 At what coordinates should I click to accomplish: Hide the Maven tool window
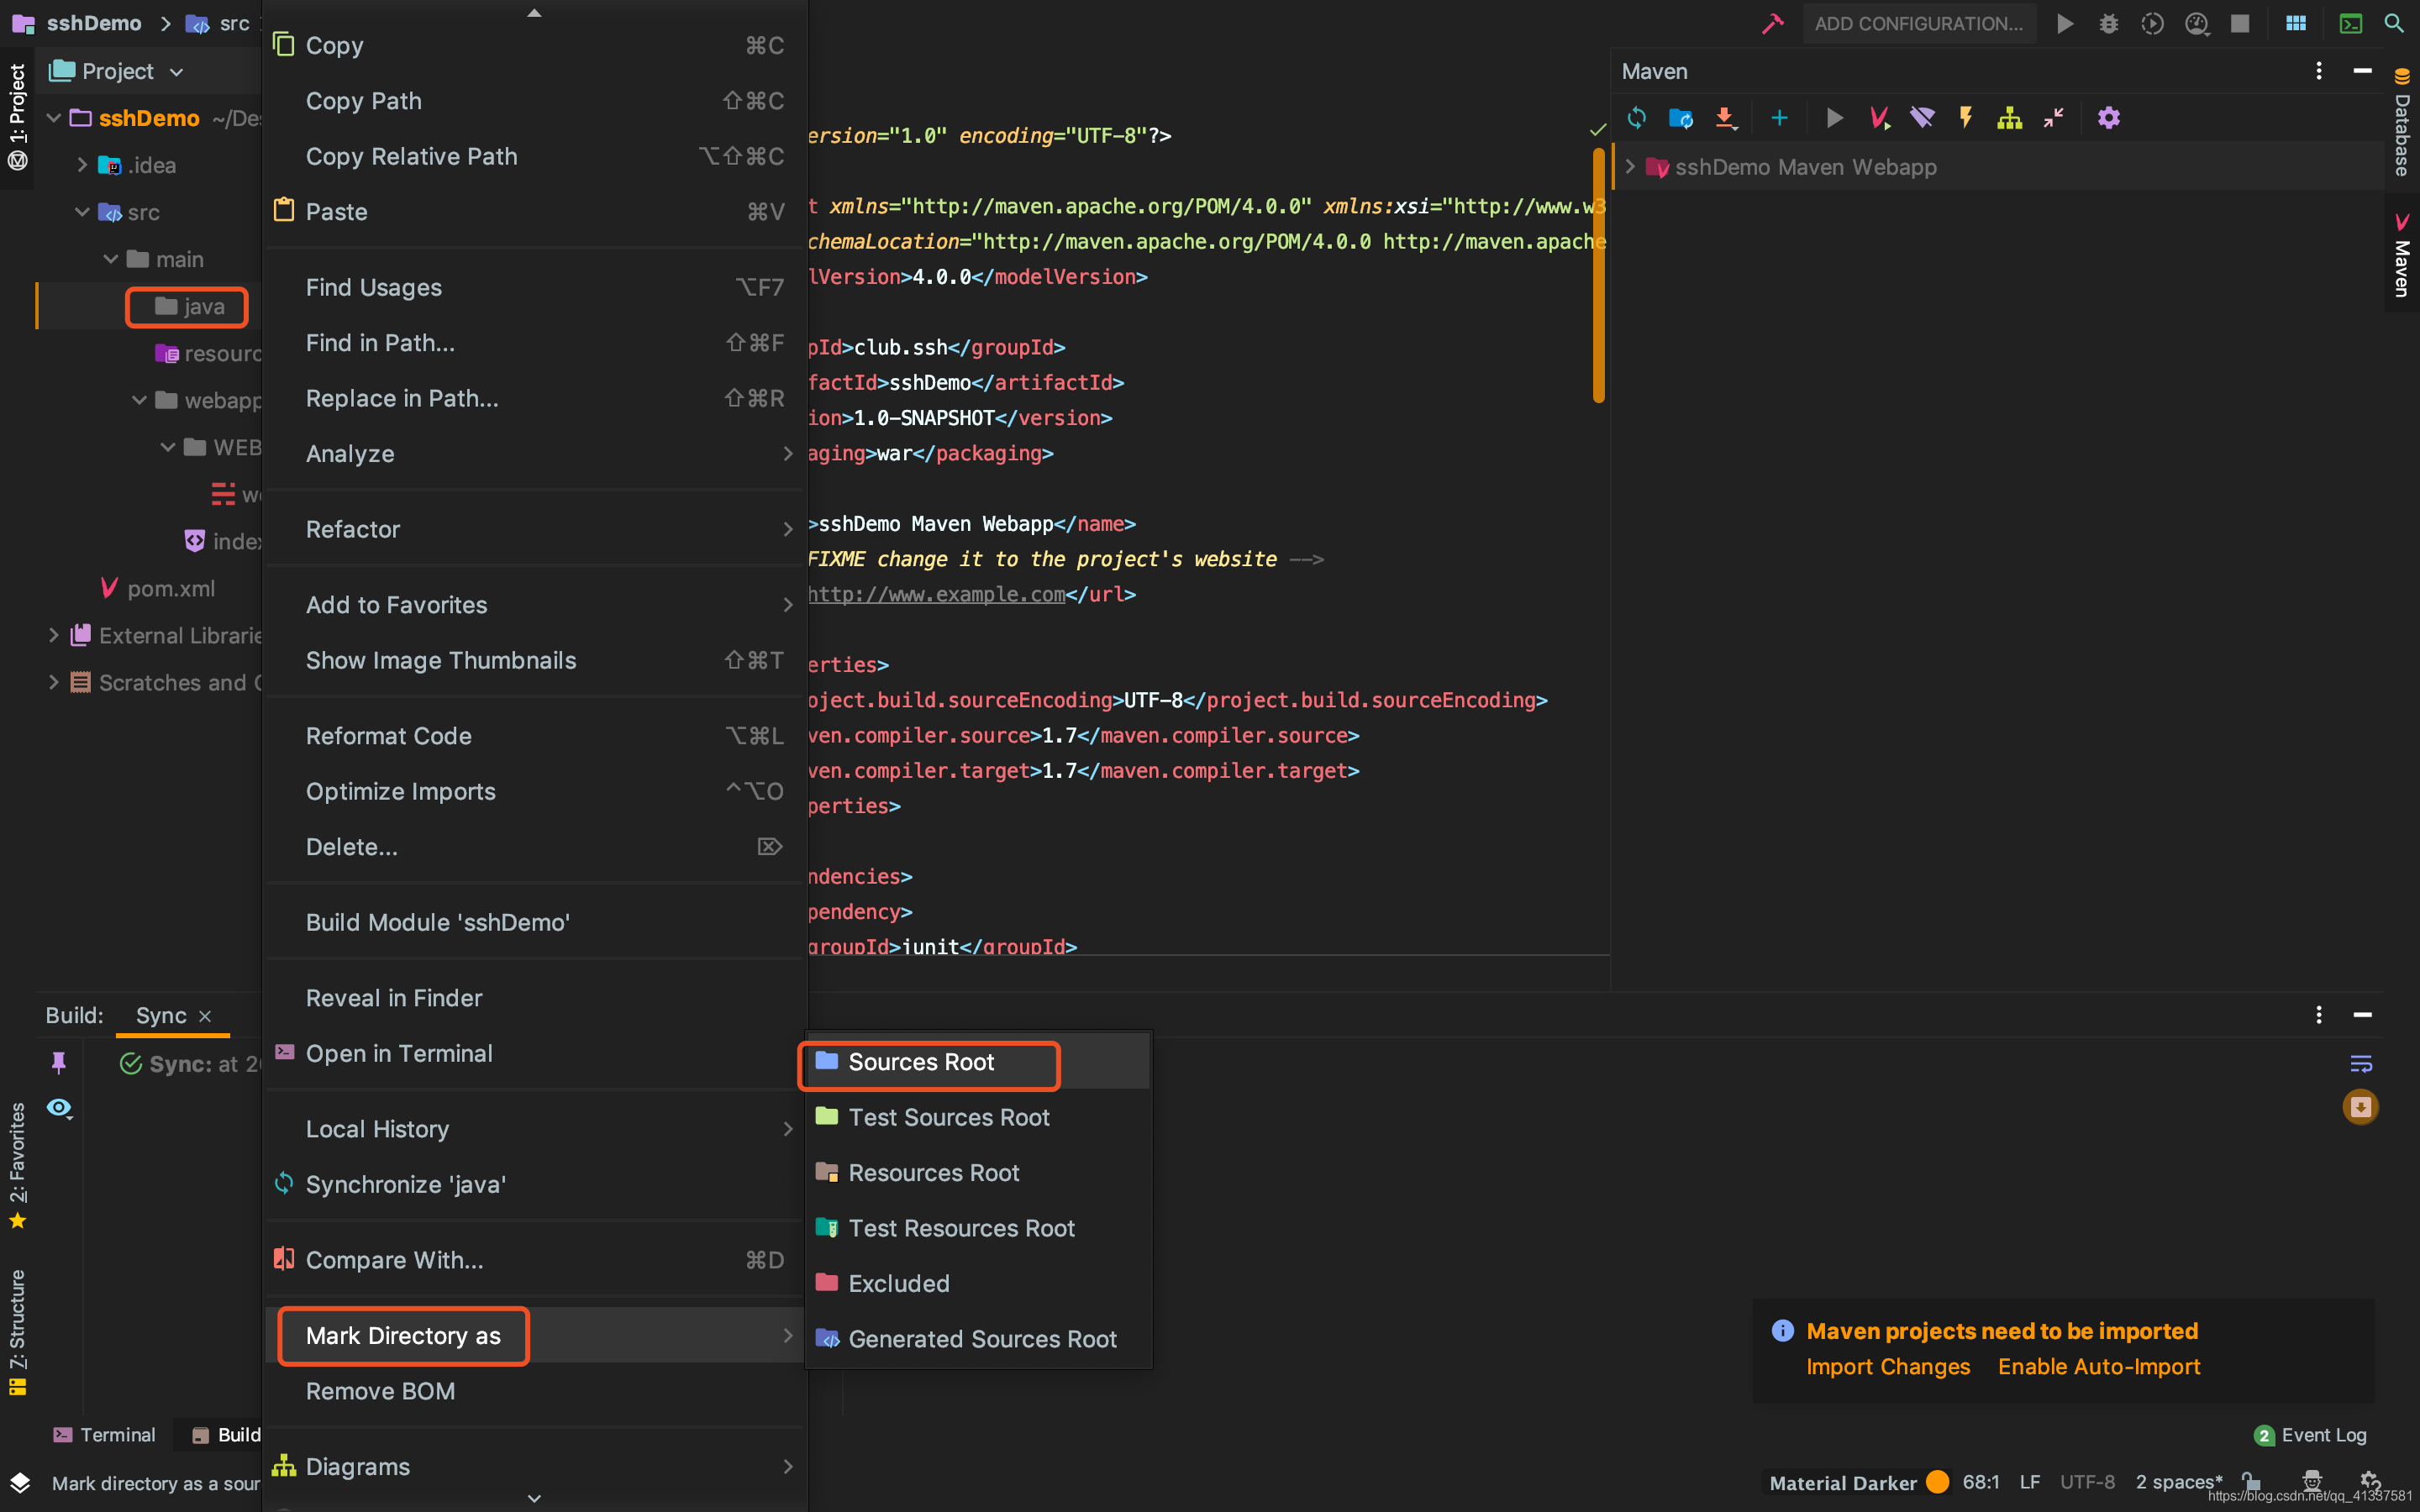coord(2363,71)
